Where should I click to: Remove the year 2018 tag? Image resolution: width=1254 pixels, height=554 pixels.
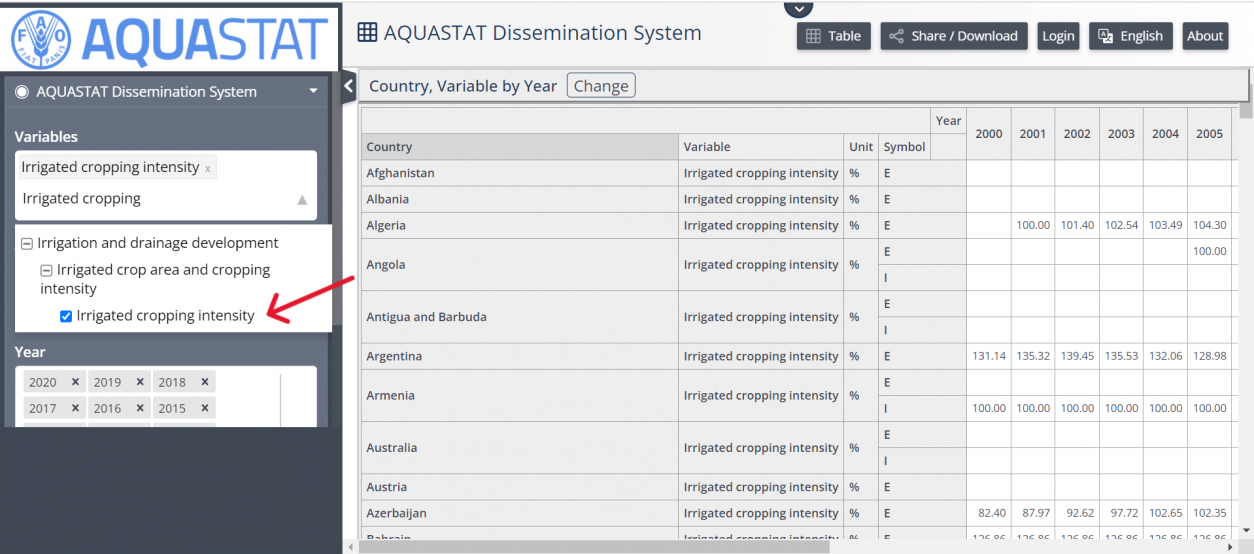[x=205, y=382]
